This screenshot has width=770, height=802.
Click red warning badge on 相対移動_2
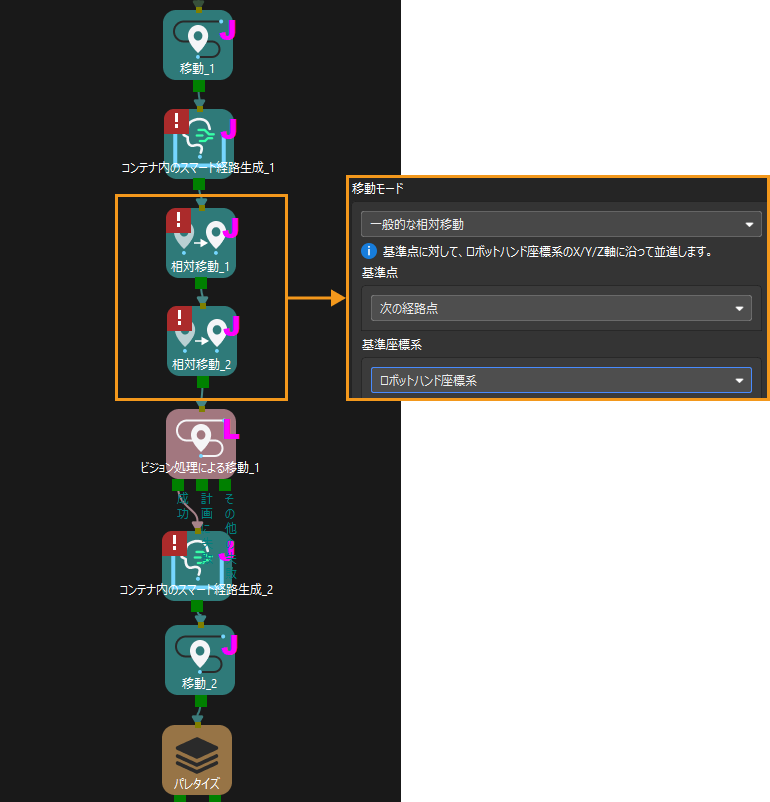[180, 319]
